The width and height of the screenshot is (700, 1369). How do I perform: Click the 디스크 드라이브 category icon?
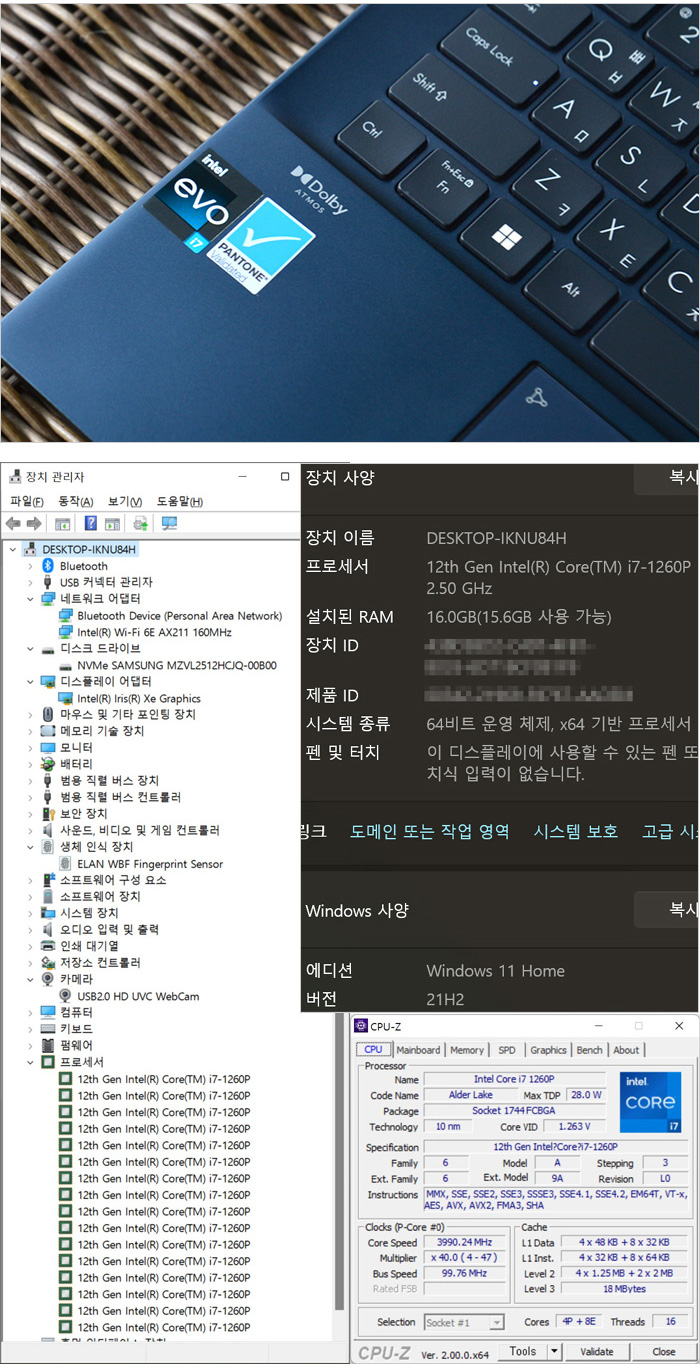(x=48, y=649)
